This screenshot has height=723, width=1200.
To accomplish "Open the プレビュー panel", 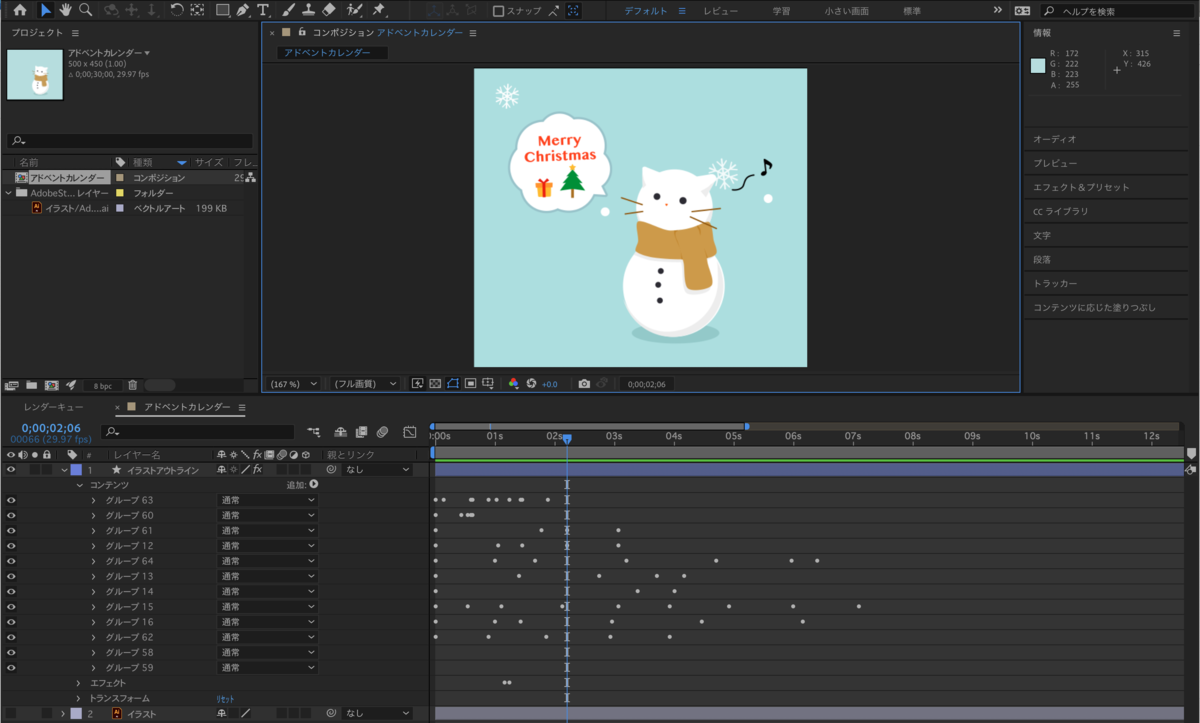I will (1055, 163).
